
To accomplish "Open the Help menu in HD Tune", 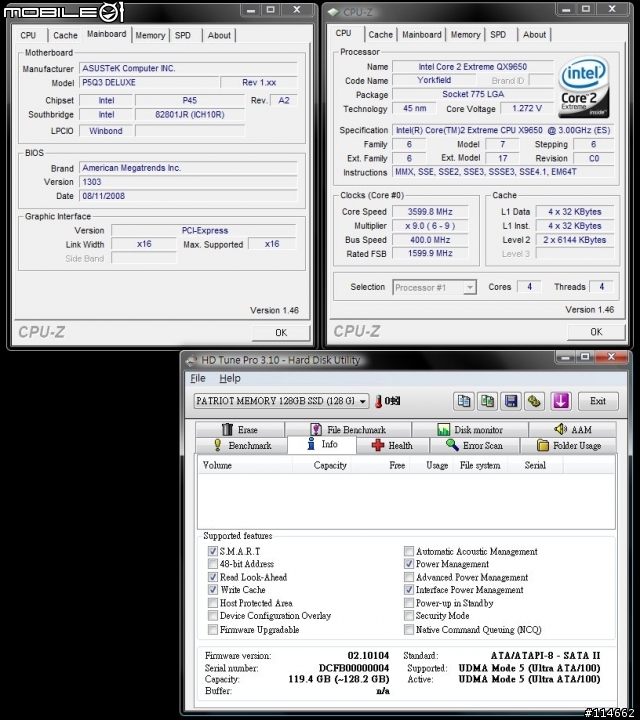I will [x=230, y=378].
